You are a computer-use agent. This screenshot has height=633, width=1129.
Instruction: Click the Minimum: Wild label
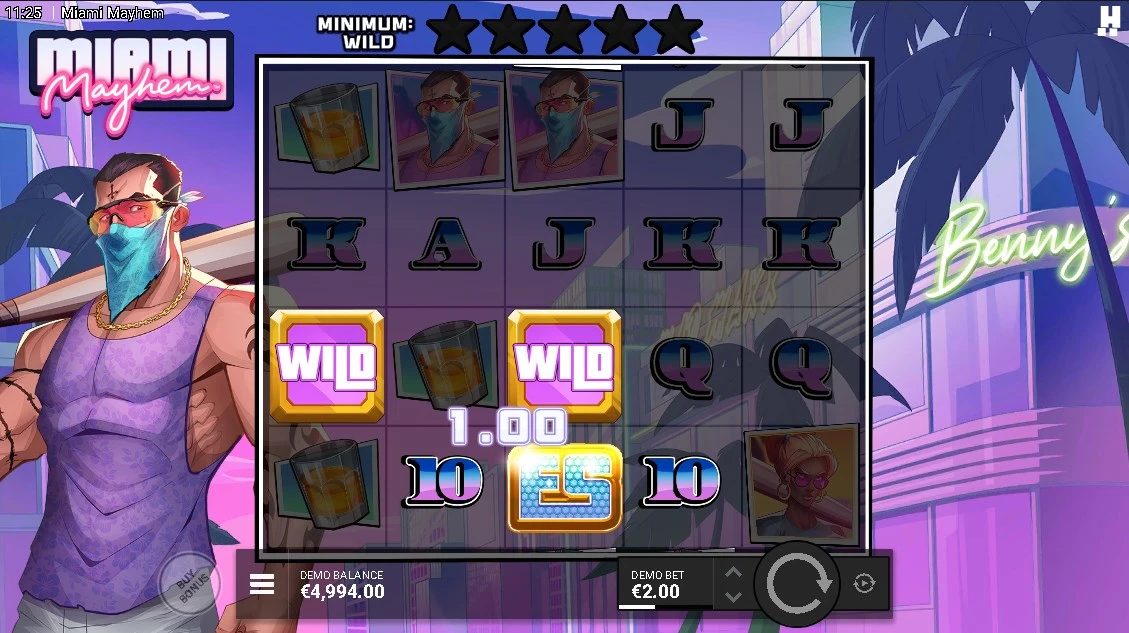click(x=366, y=33)
